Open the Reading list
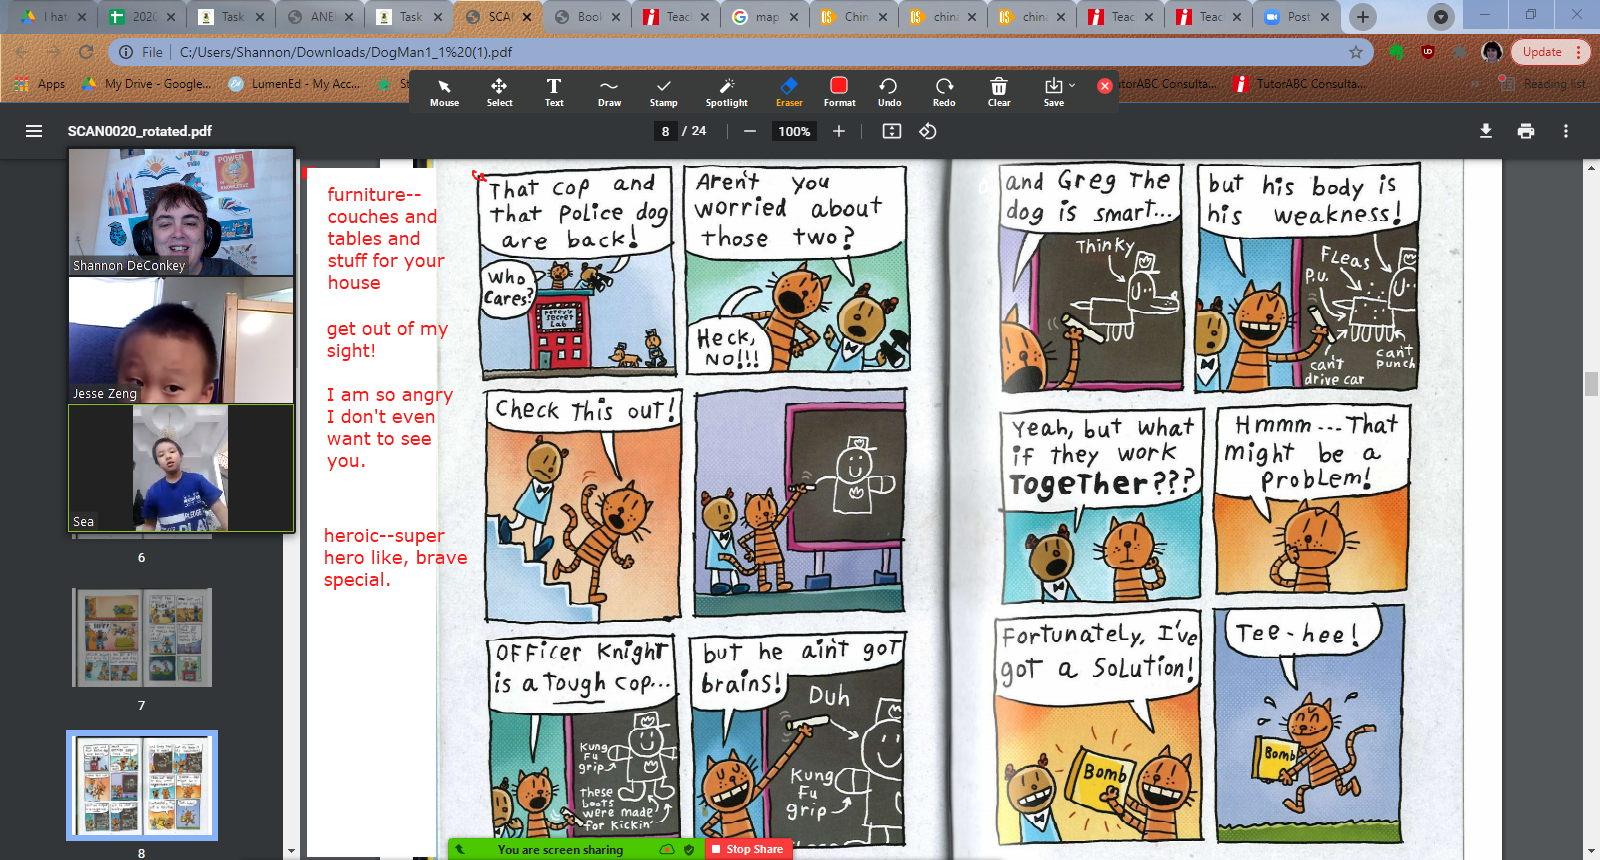Image resolution: width=1600 pixels, height=860 pixels. [1542, 84]
